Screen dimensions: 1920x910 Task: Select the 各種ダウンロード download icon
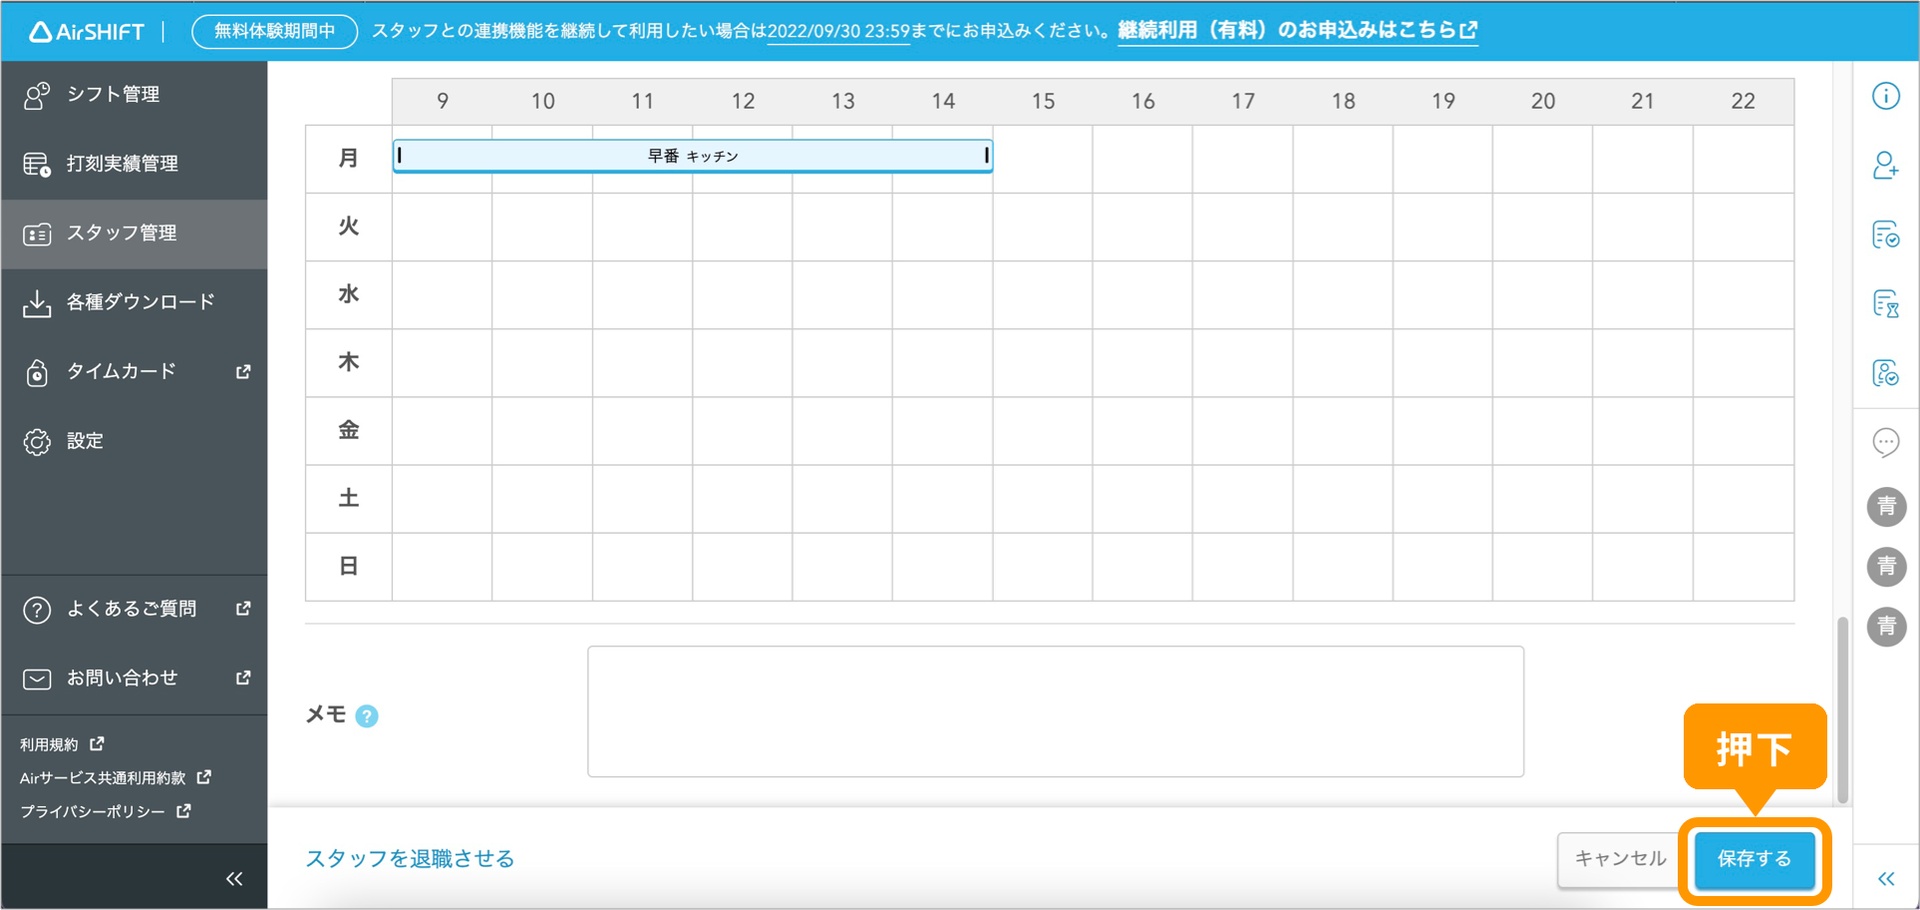pyautogui.click(x=37, y=301)
